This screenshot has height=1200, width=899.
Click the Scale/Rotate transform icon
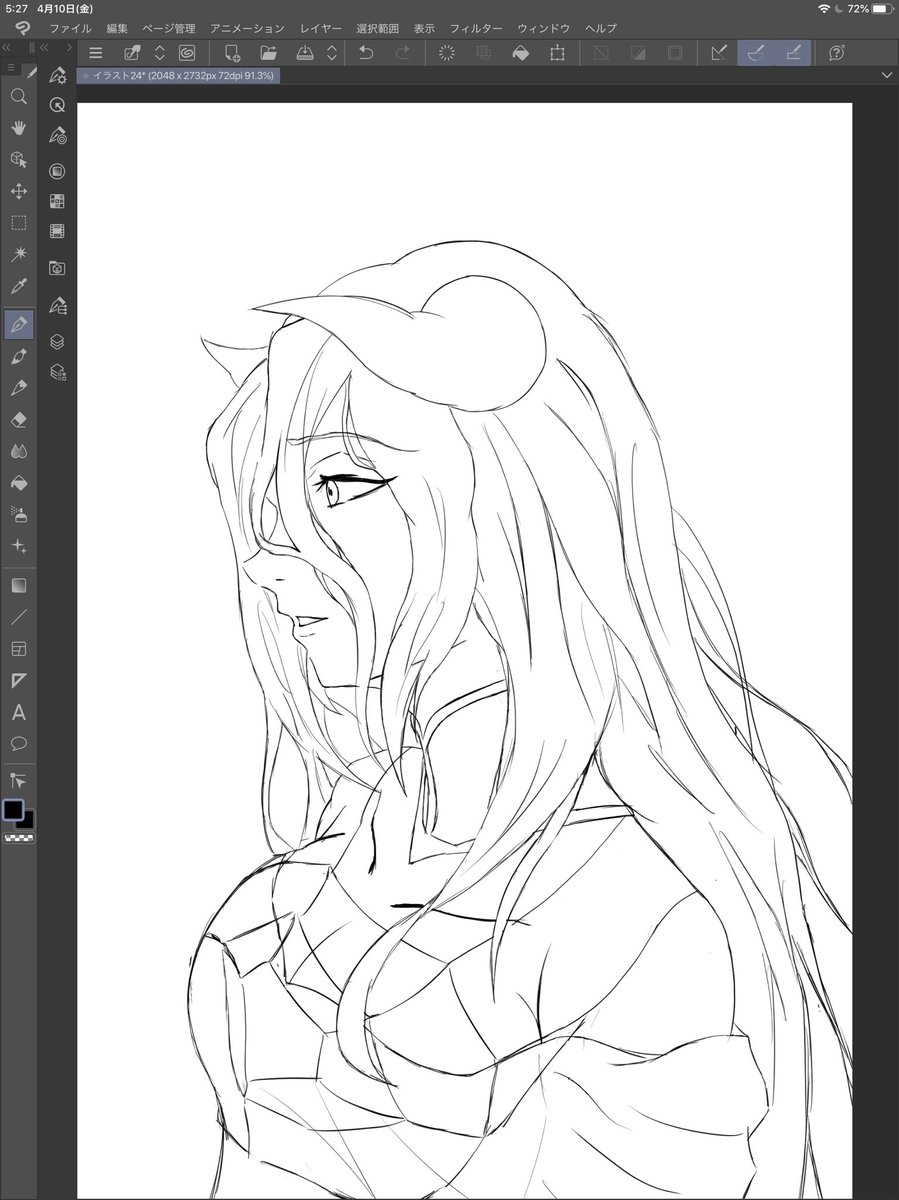[x=557, y=53]
